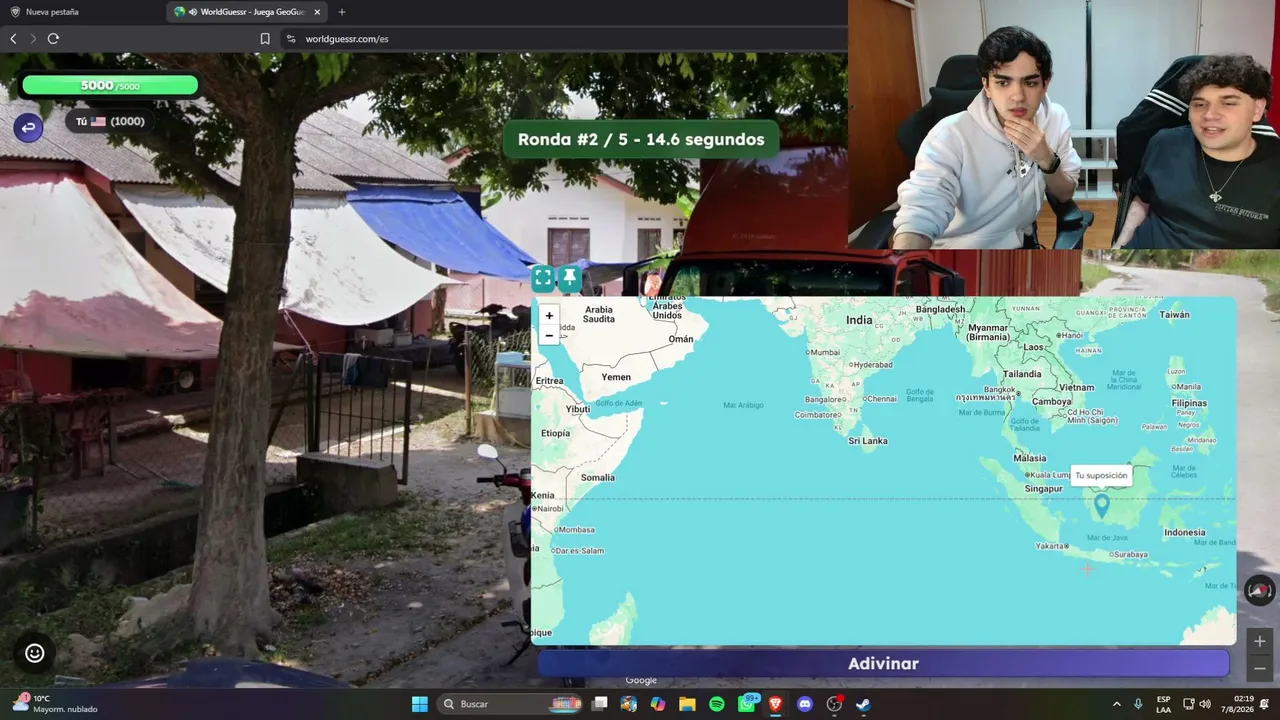Switch to the Nueva pestaña tab
The image size is (1280, 720).
coord(80,12)
